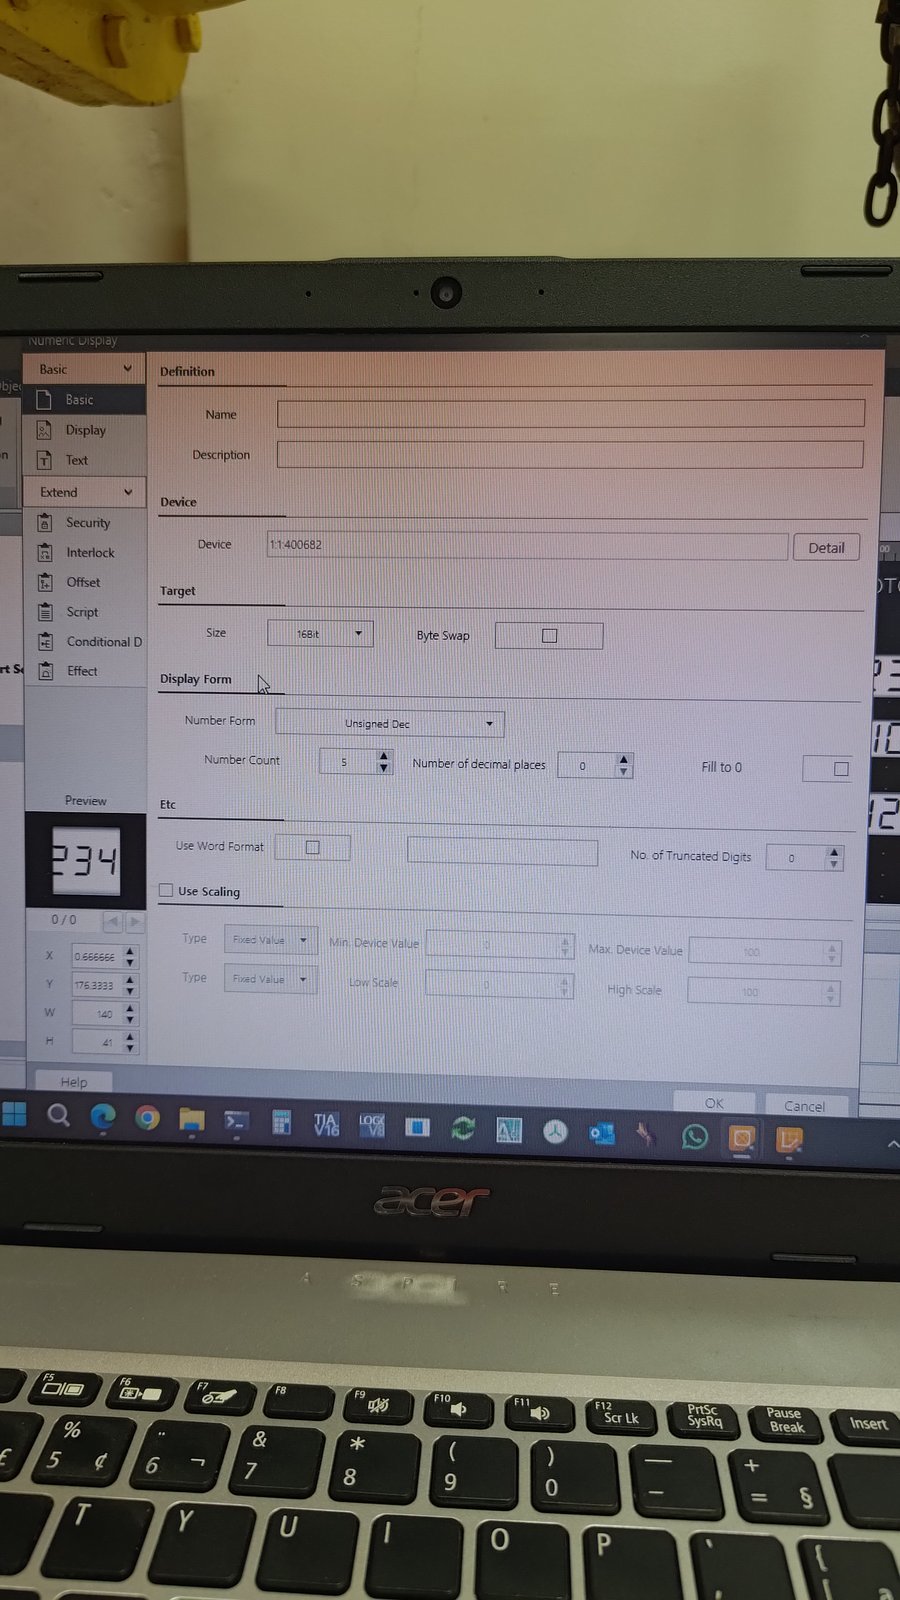Click the Conditional D clipboard icon
The image size is (900, 1600).
pyautogui.click(x=45, y=642)
